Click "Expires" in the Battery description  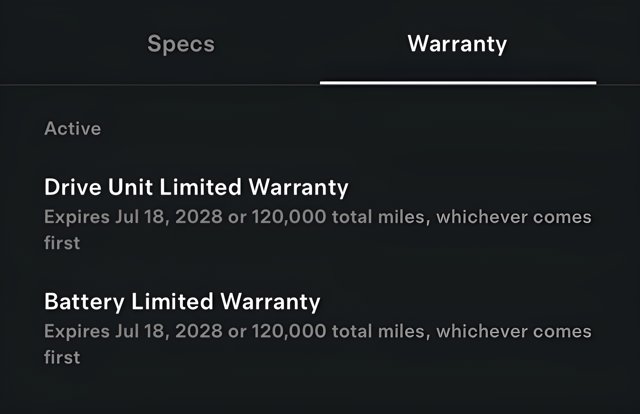(75, 331)
